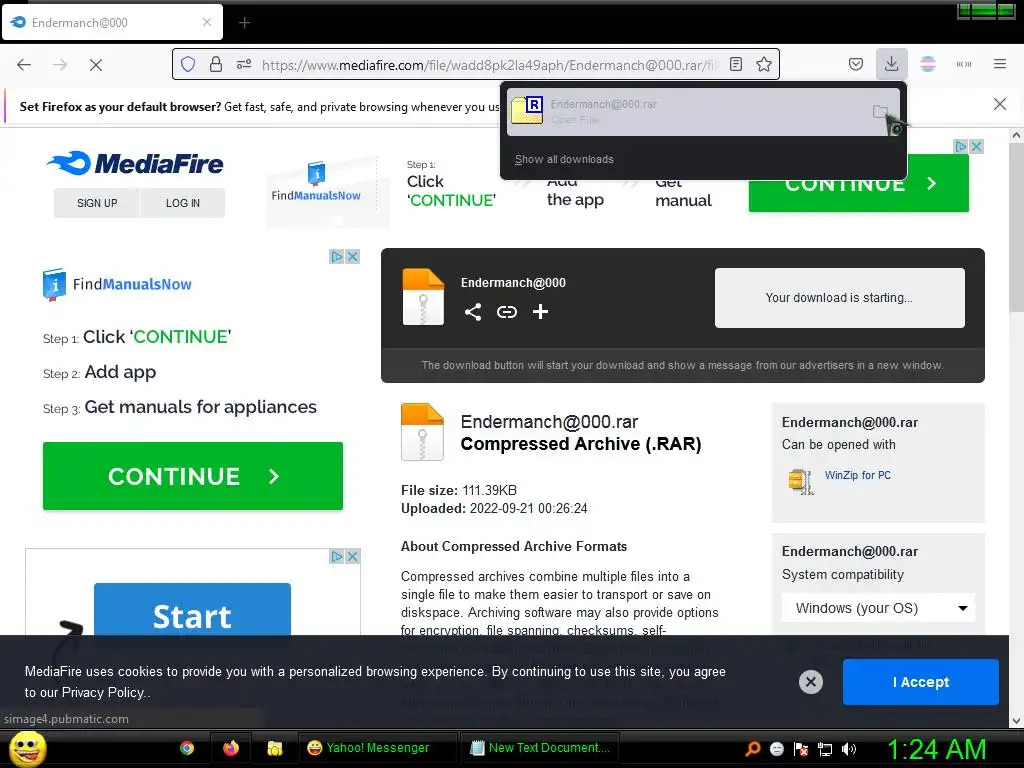Click the FindManualsNow banner logo
Screen dimensions: 1024x768
[x=316, y=182]
